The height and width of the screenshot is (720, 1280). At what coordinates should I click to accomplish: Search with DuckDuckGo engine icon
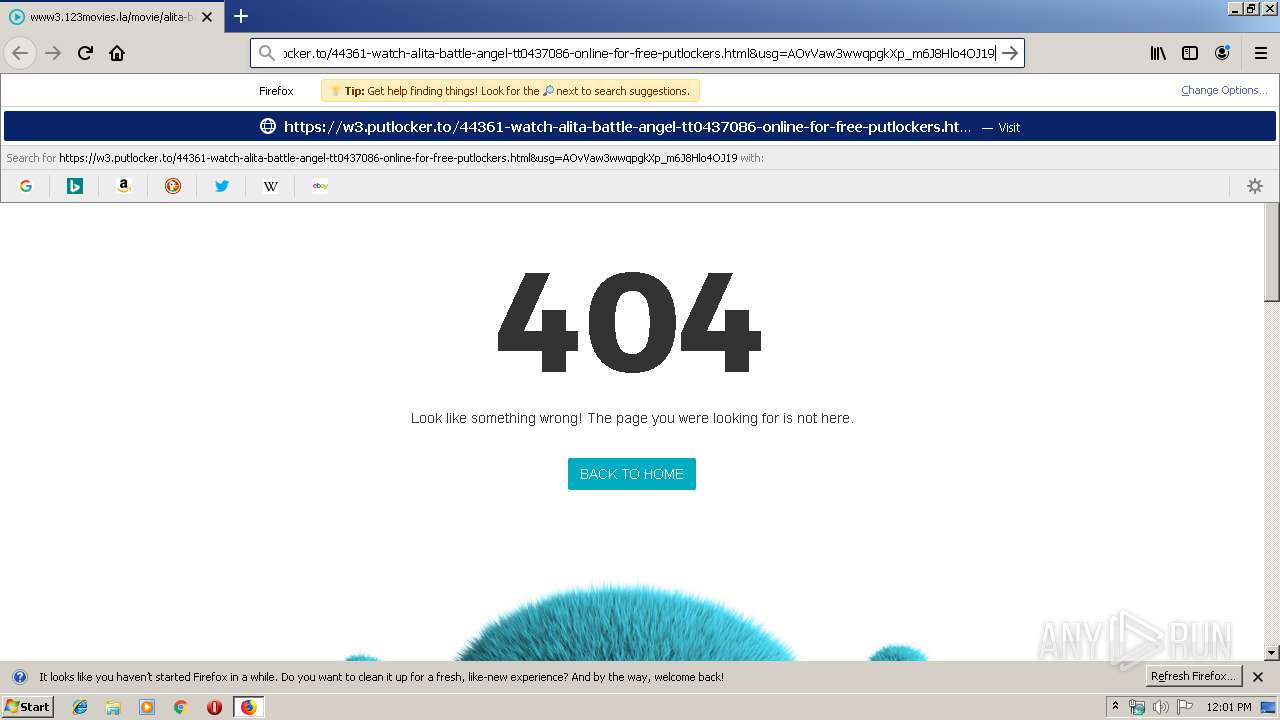point(173,186)
